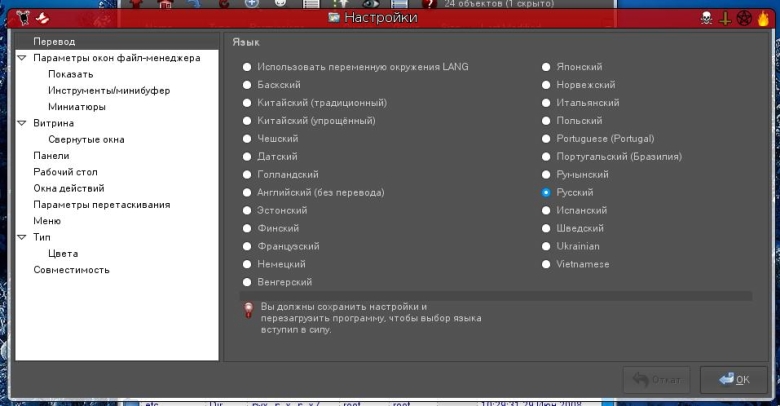Open 'Параметры окон файл-менеджера' section

(116, 58)
